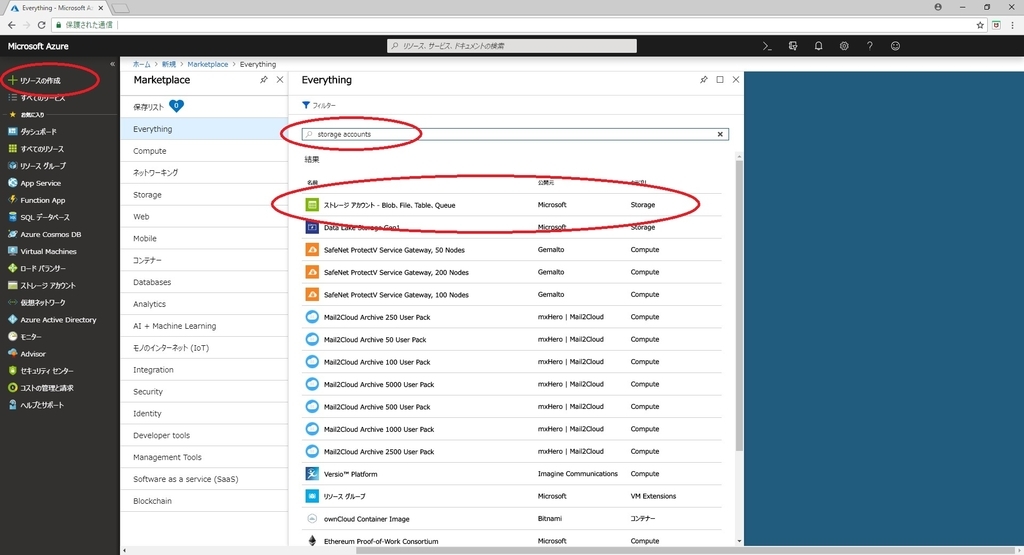Open すべてのサービス in sidebar

(x=37, y=98)
